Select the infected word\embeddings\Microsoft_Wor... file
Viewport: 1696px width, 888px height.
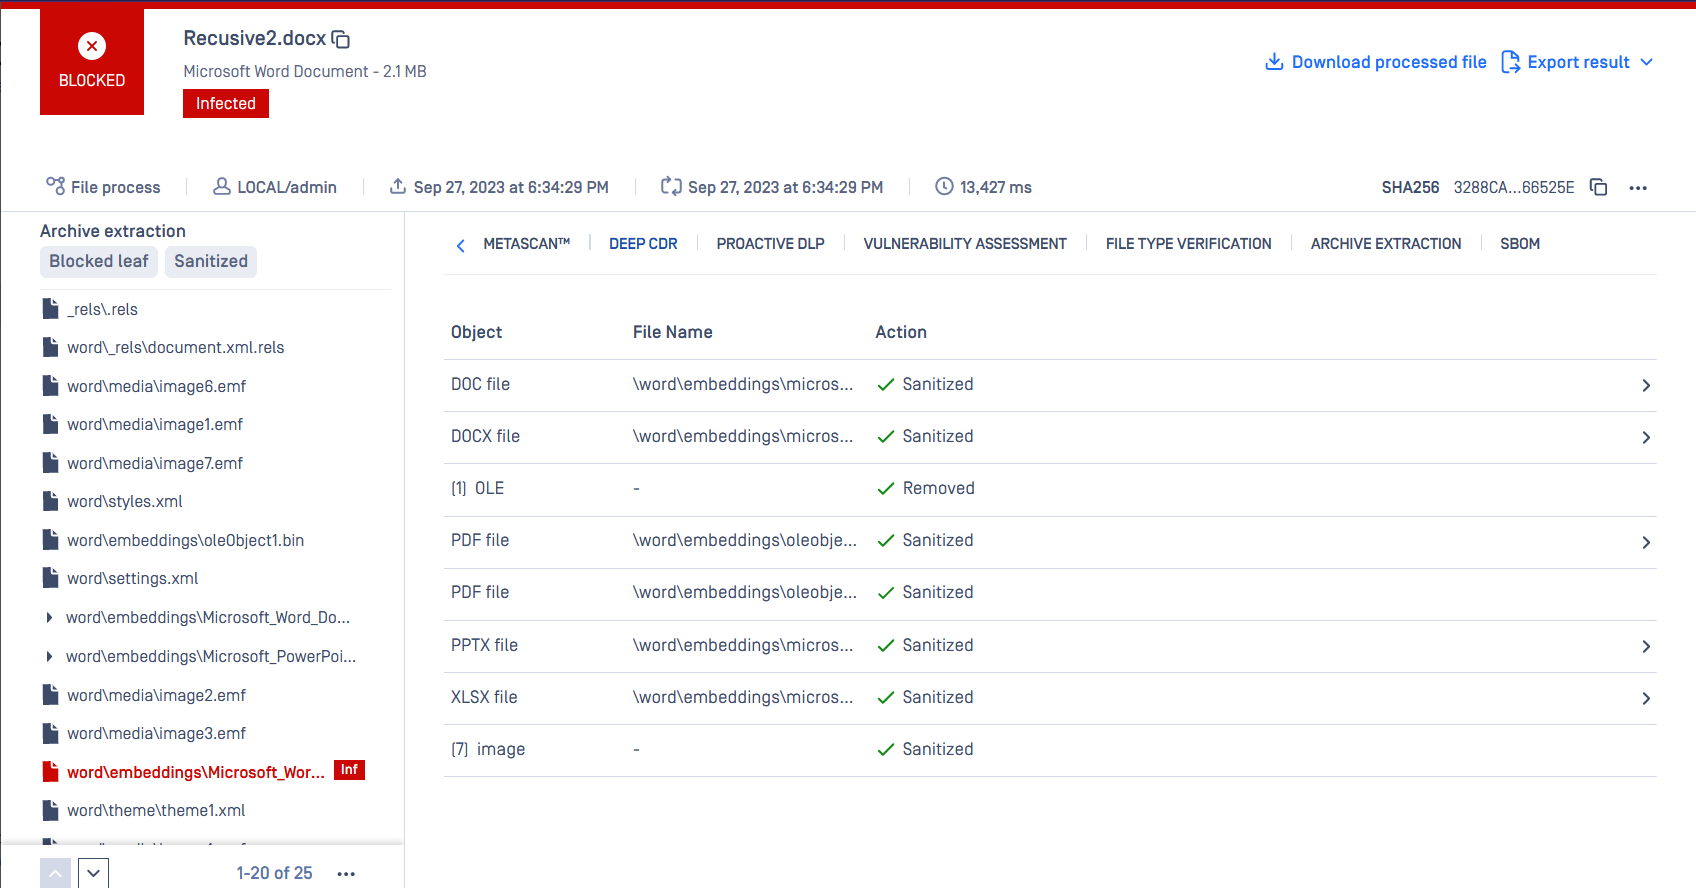pos(195,772)
